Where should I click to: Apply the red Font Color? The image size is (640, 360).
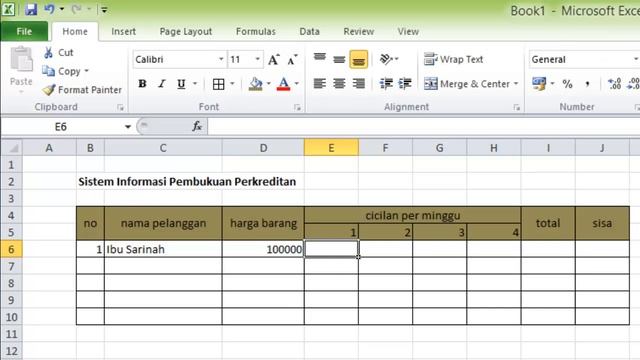[283, 84]
